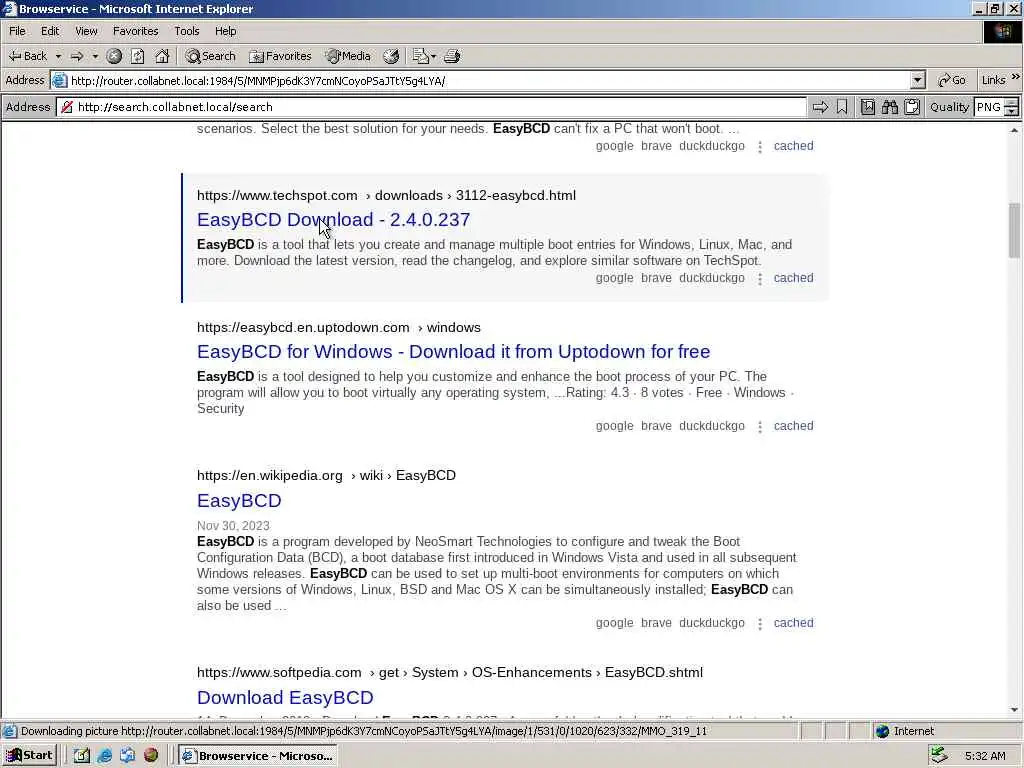Select the Browservice taskbar button

pyautogui.click(x=259, y=756)
